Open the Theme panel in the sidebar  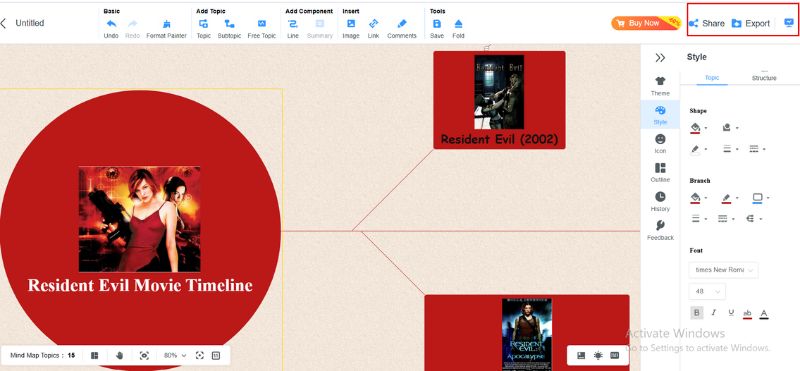[x=660, y=86]
